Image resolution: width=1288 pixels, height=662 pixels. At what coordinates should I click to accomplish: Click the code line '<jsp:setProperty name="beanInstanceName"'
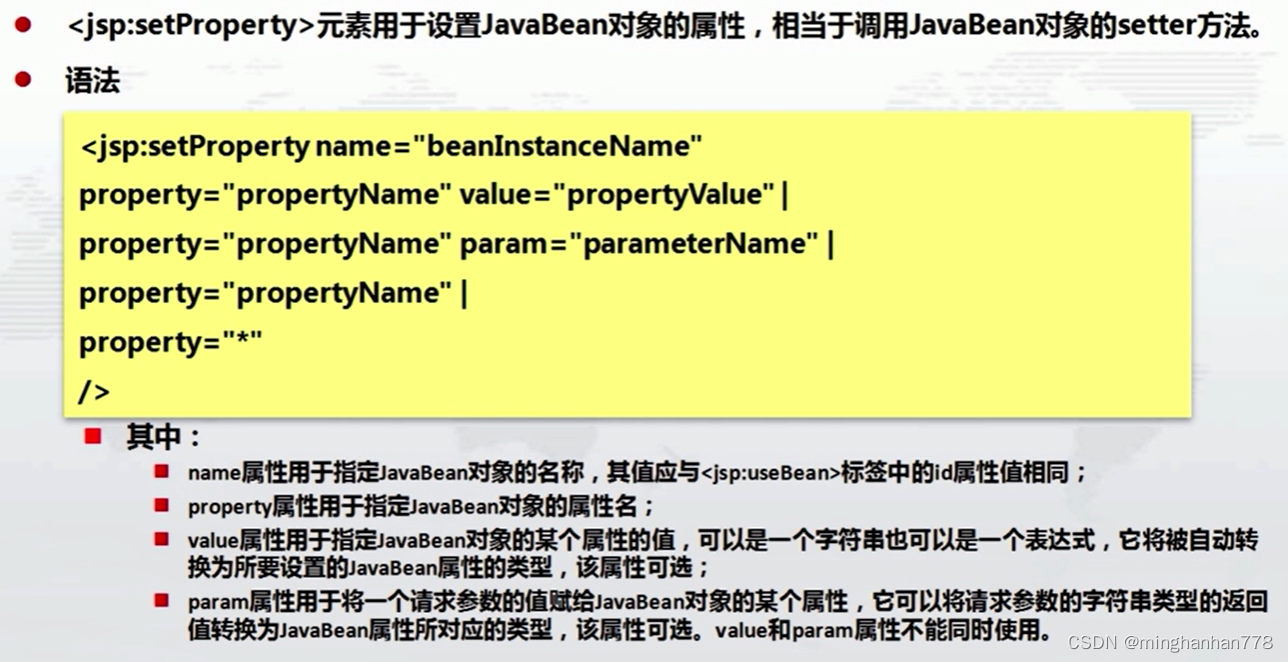pos(391,147)
